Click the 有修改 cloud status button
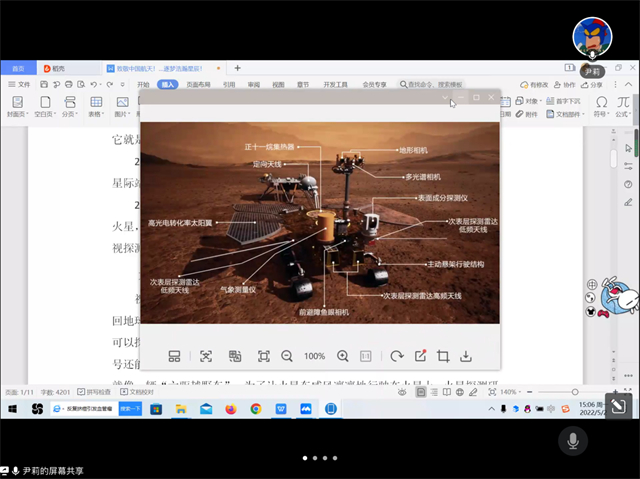The image size is (640, 479). [x=534, y=85]
